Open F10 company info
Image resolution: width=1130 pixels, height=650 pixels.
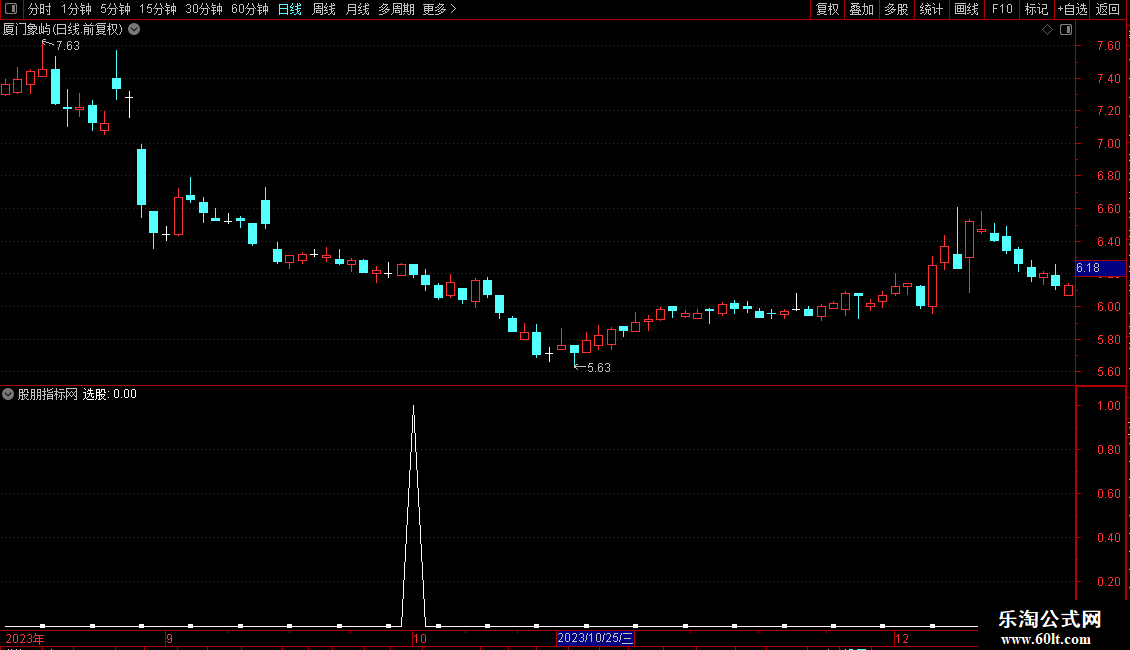pos(1002,9)
